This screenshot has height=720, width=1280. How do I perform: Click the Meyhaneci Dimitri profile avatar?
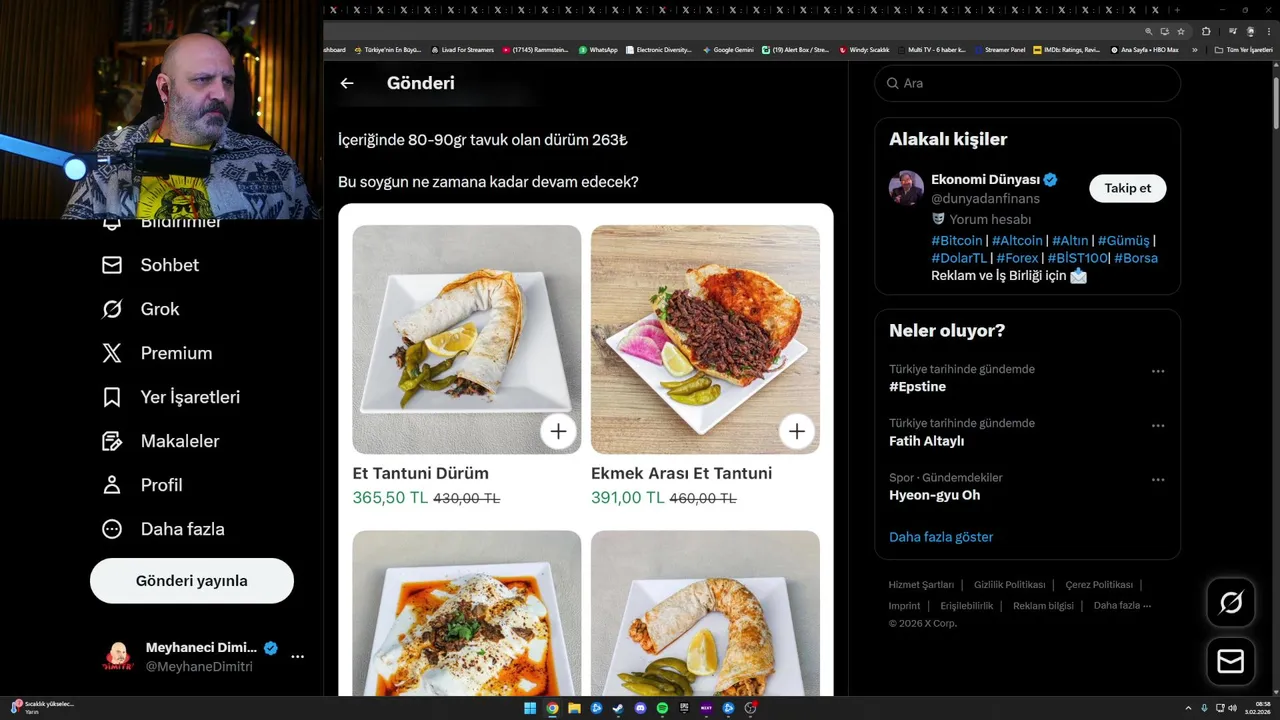tap(118, 657)
